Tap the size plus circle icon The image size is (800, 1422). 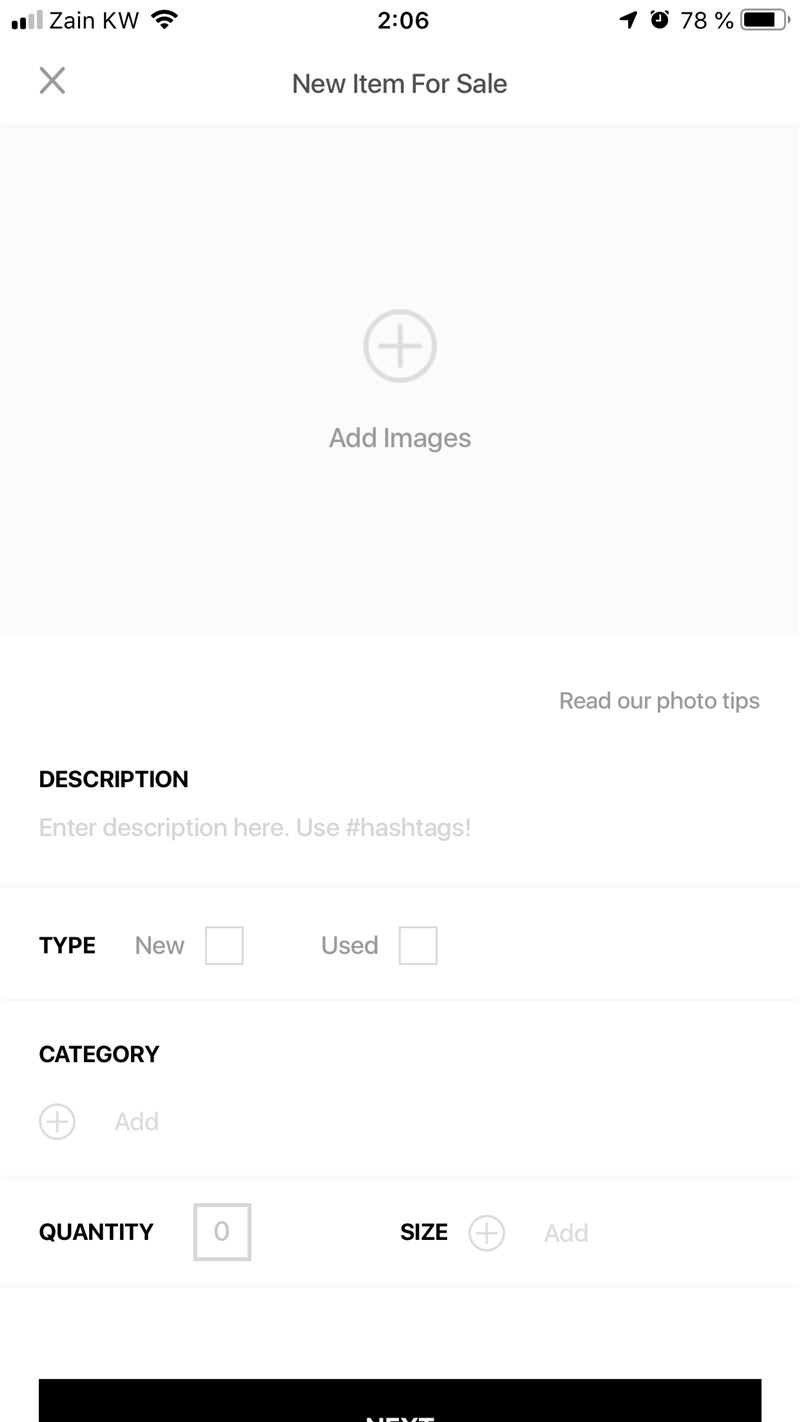[487, 1233]
